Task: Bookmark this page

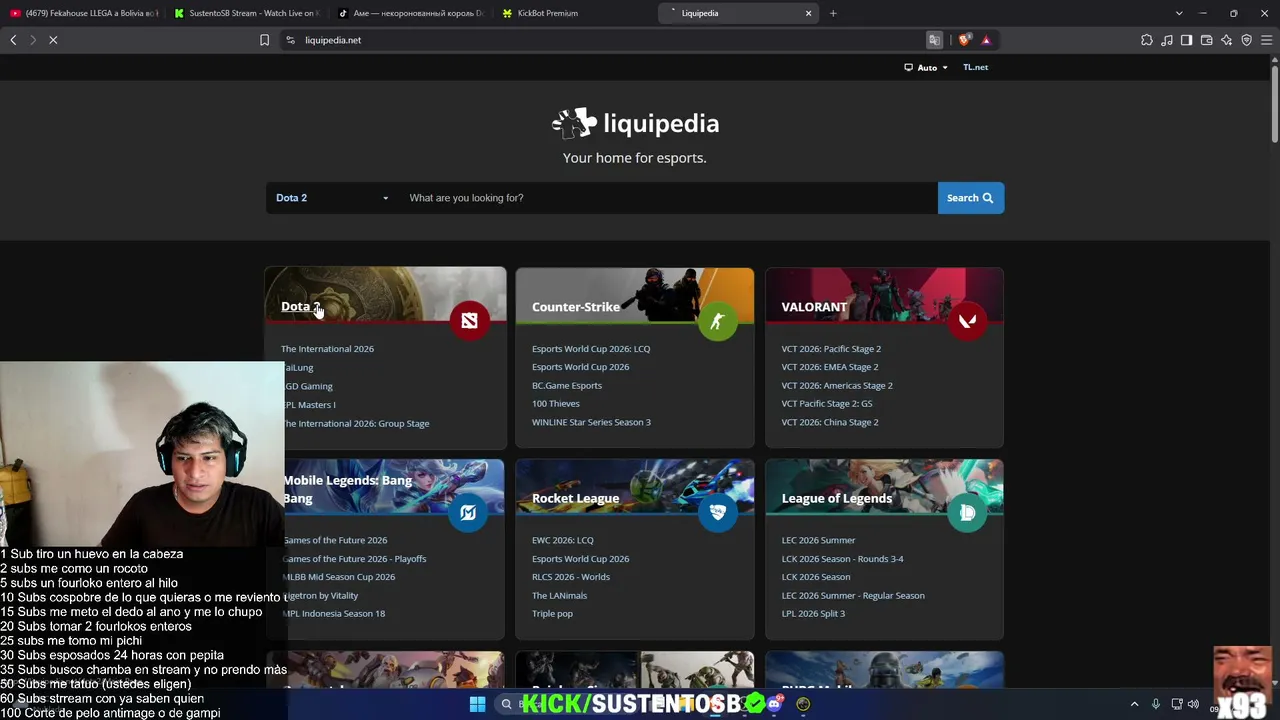Action: pos(264,40)
